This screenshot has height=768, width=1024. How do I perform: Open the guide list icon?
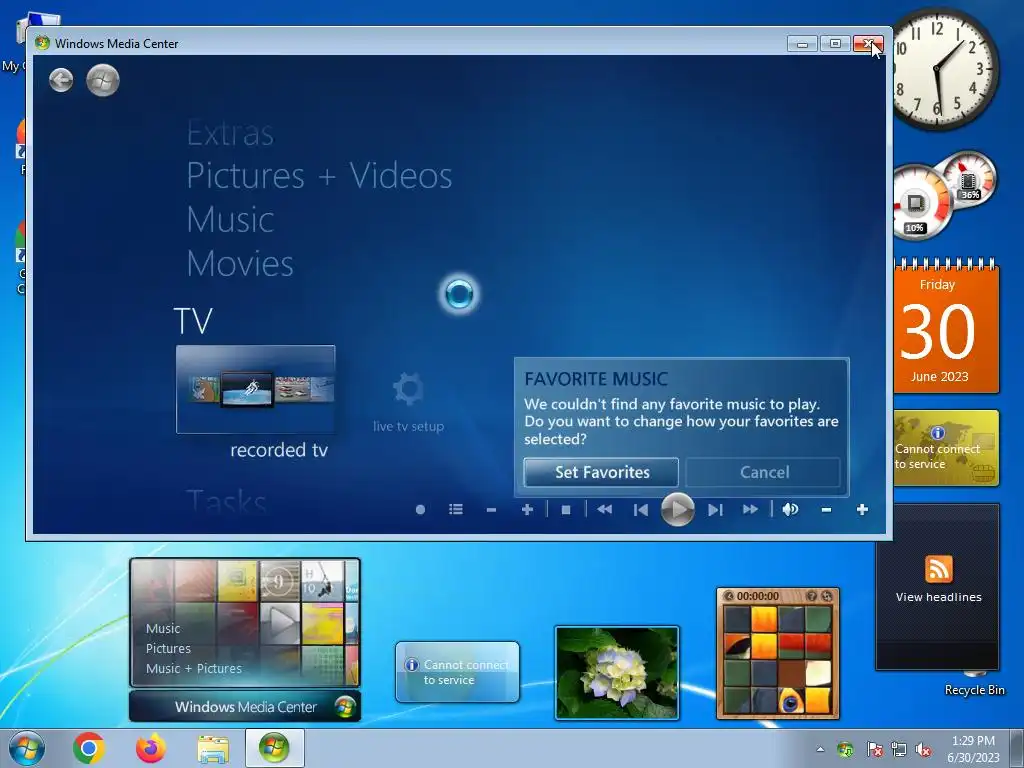point(456,509)
